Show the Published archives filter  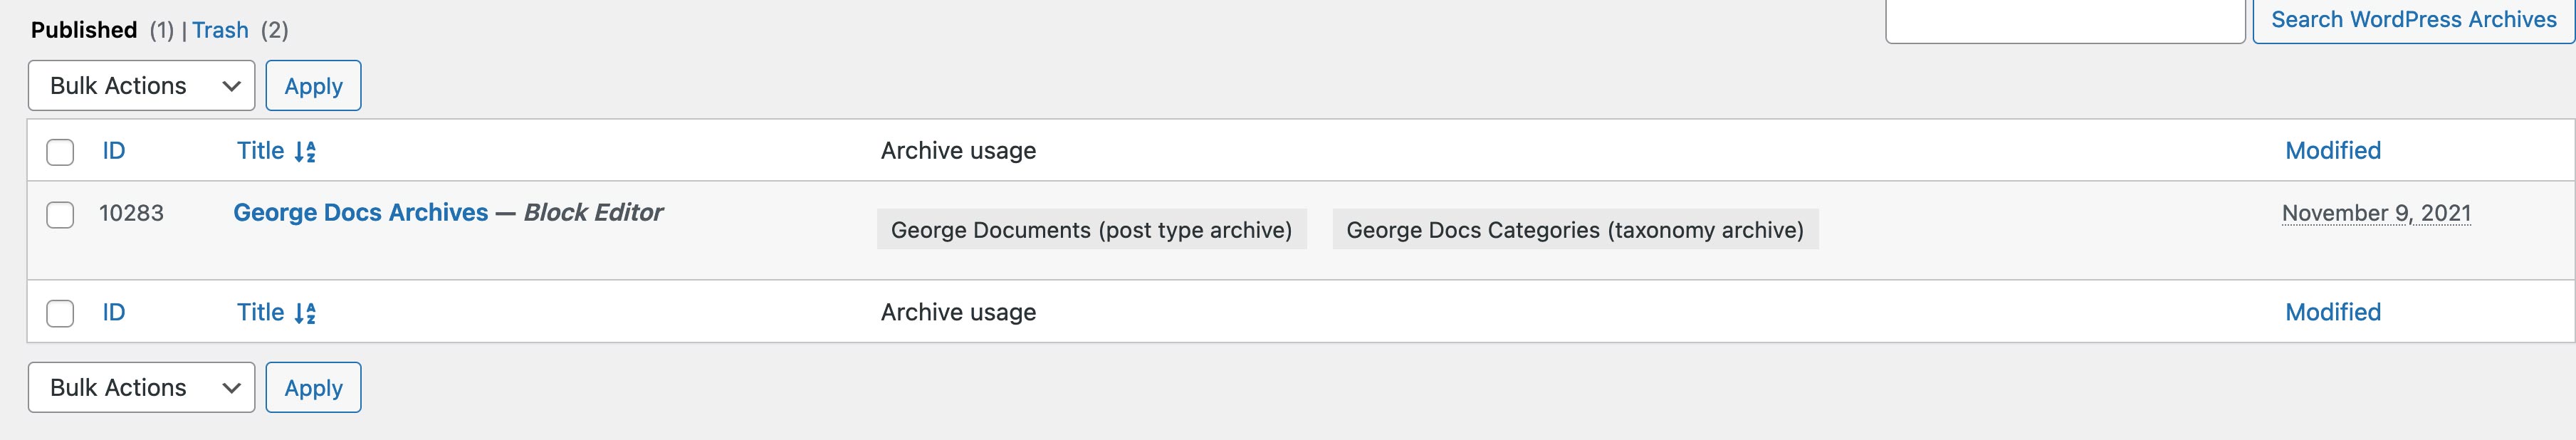click(x=84, y=30)
